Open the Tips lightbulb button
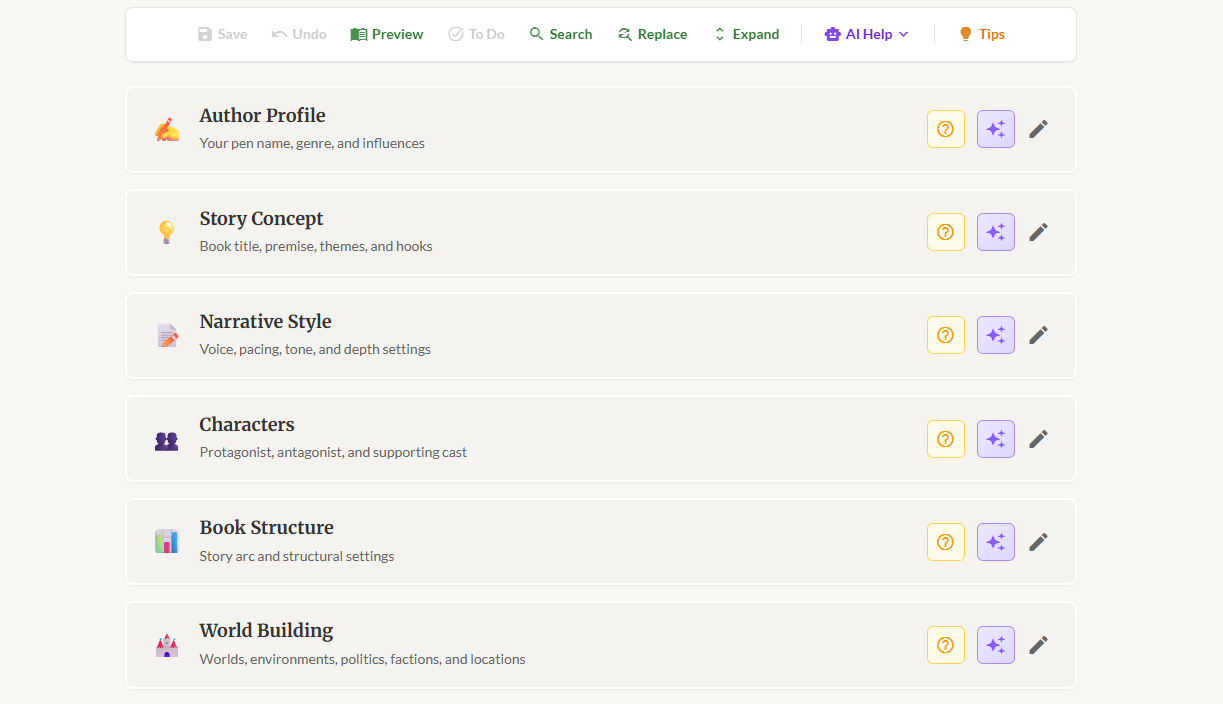 pyautogui.click(x=981, y=34)
